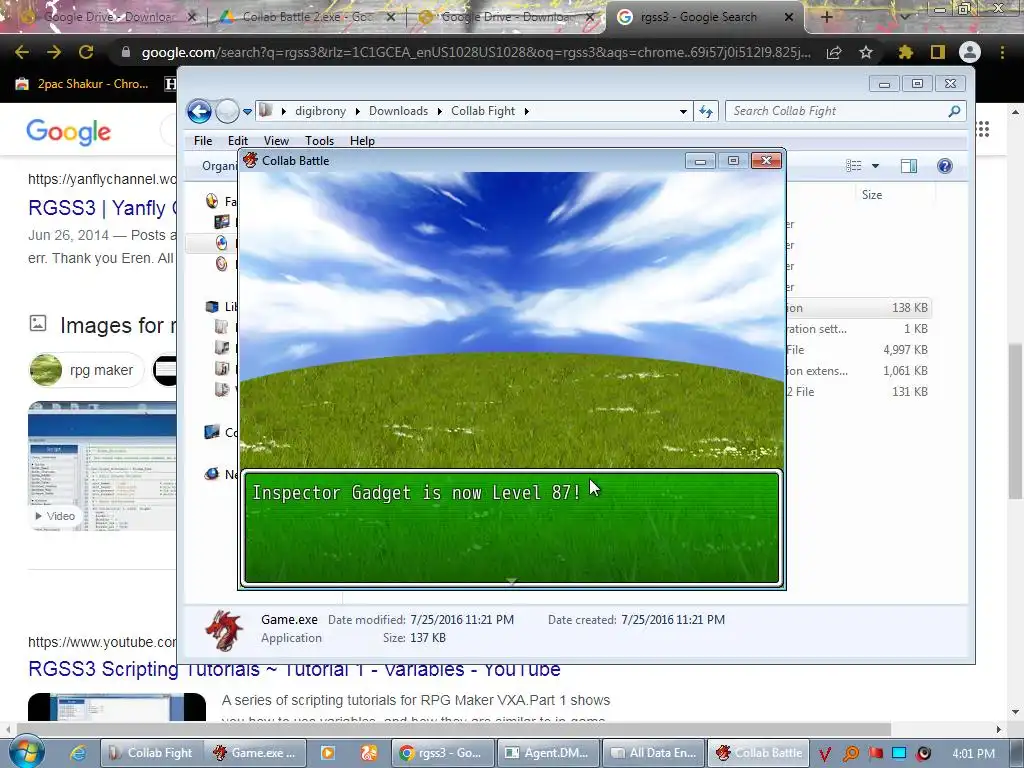Open the Edit menu in Explorer

(238, 140)
